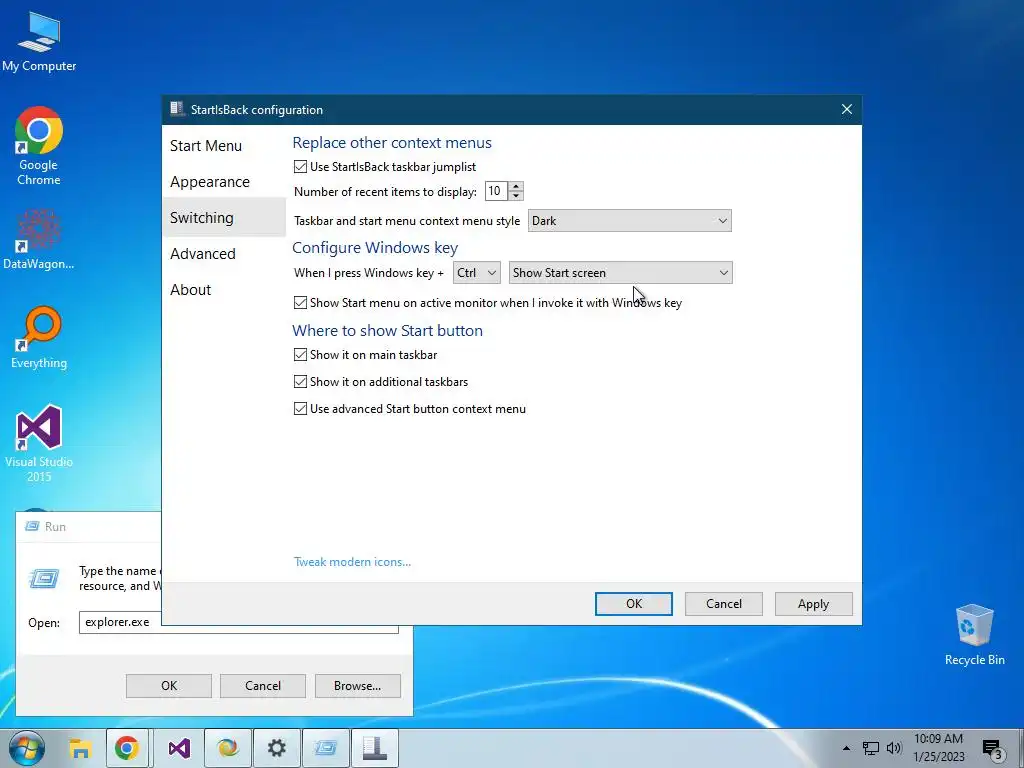Cancel StartIsBack configuration changes

tap(724, 603)
